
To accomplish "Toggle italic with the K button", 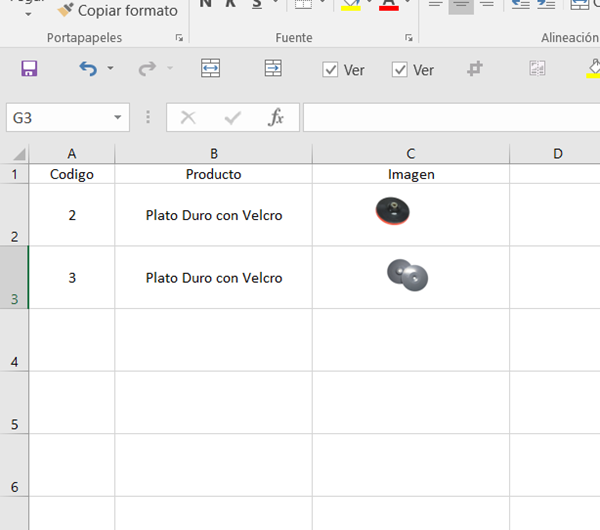I will pyautogui.click(x=230, y=4).
